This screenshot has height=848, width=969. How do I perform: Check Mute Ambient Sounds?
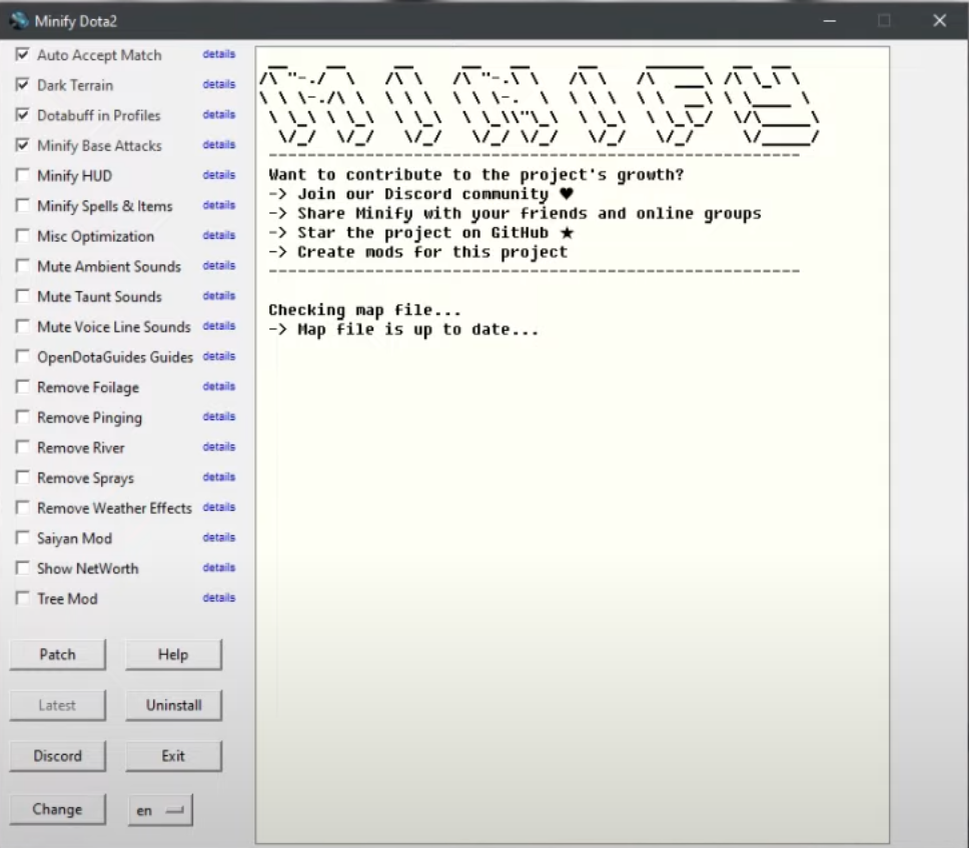click(x=22, y=266)
